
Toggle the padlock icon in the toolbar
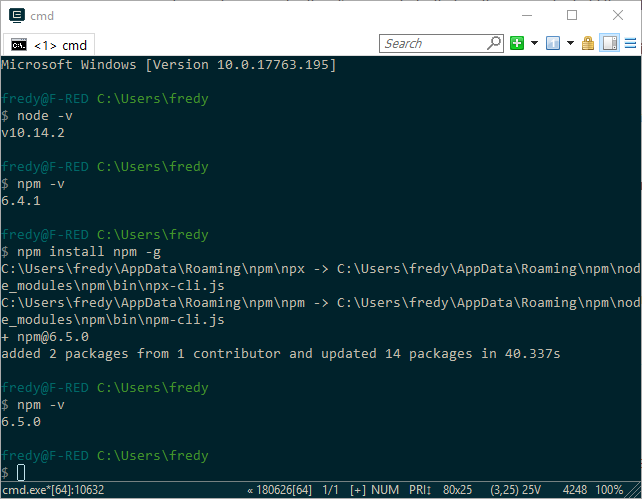pyautogui.click(x=588, y=43)
